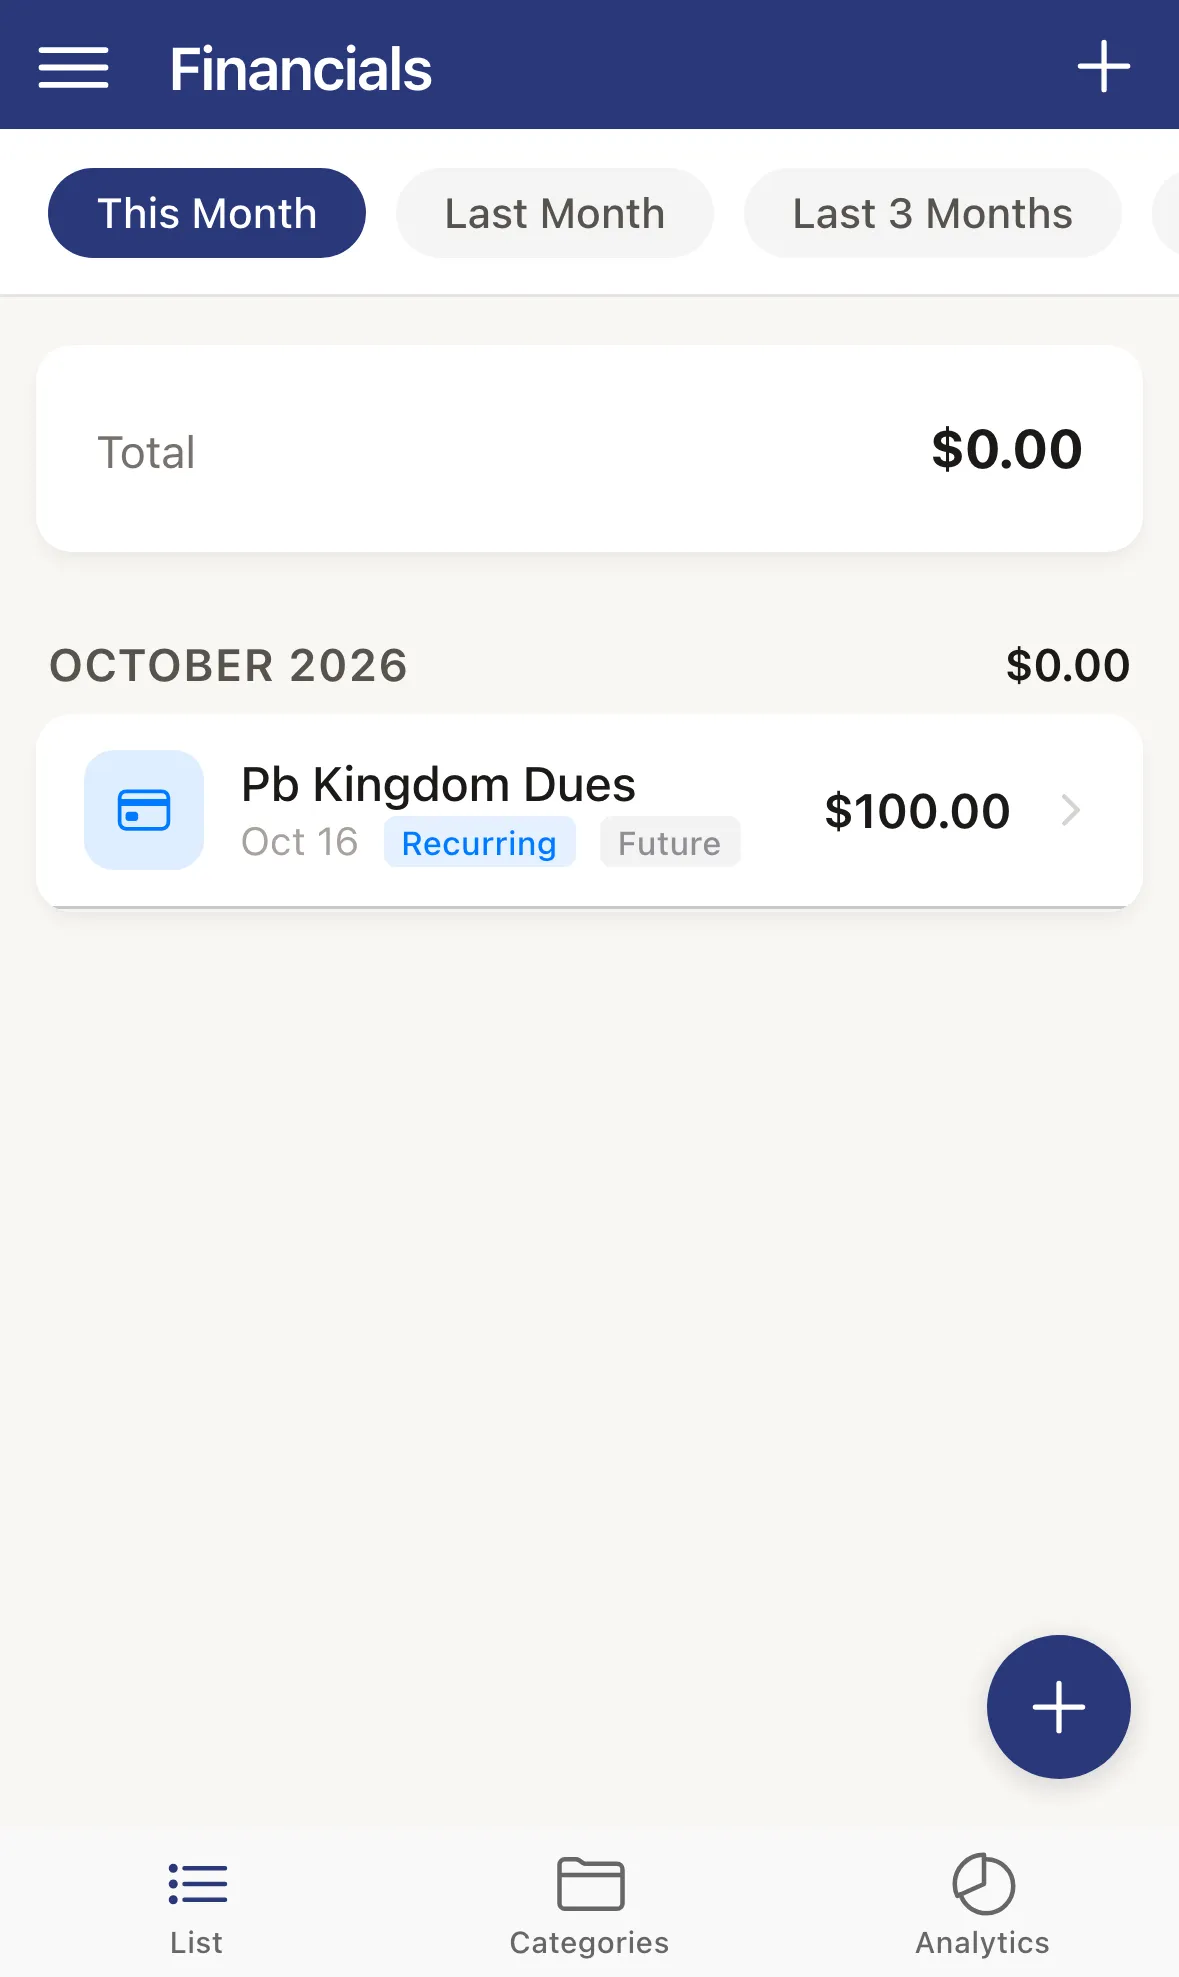1179x1977 pixels.
Task: Switch to the Analytics tab label
Action: point(982,1942)
